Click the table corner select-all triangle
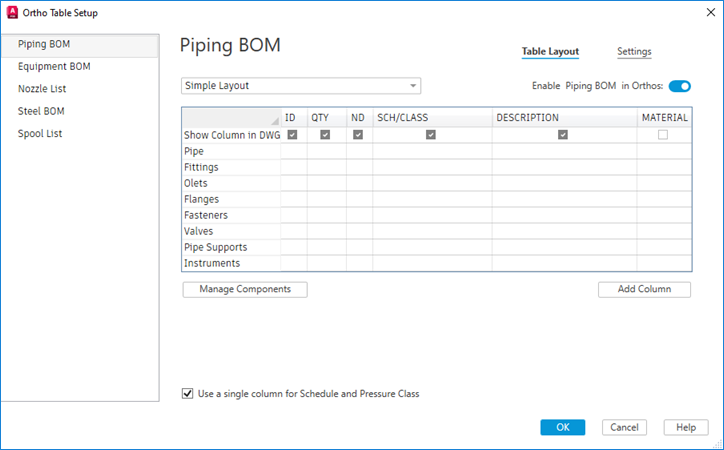The height and width of the screenshot is (450, 724). click(x=273, y=121)
